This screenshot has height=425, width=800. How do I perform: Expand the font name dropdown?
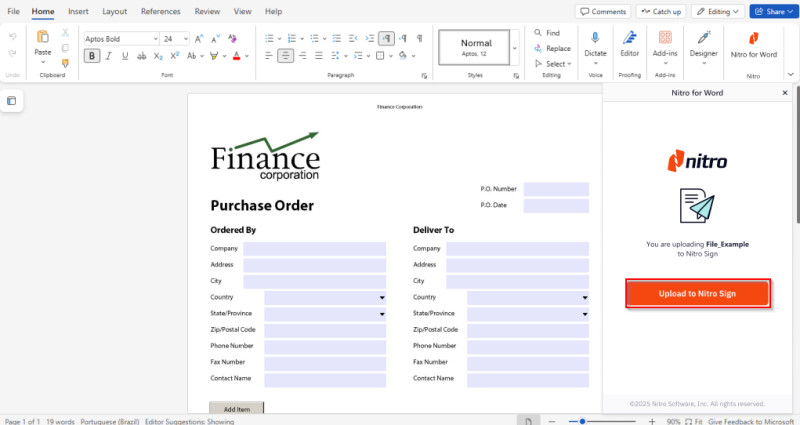coord(155,38)
